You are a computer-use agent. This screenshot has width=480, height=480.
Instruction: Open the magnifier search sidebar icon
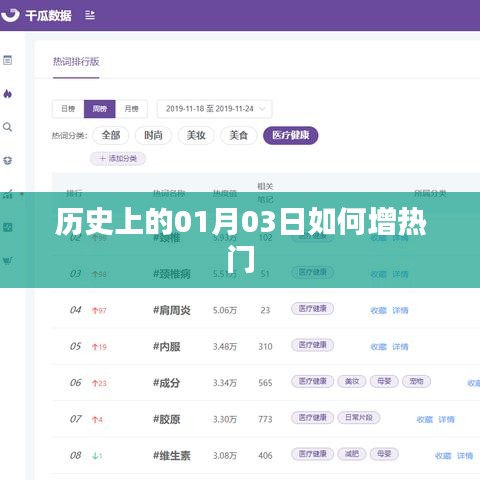click(x=8, y=127)
